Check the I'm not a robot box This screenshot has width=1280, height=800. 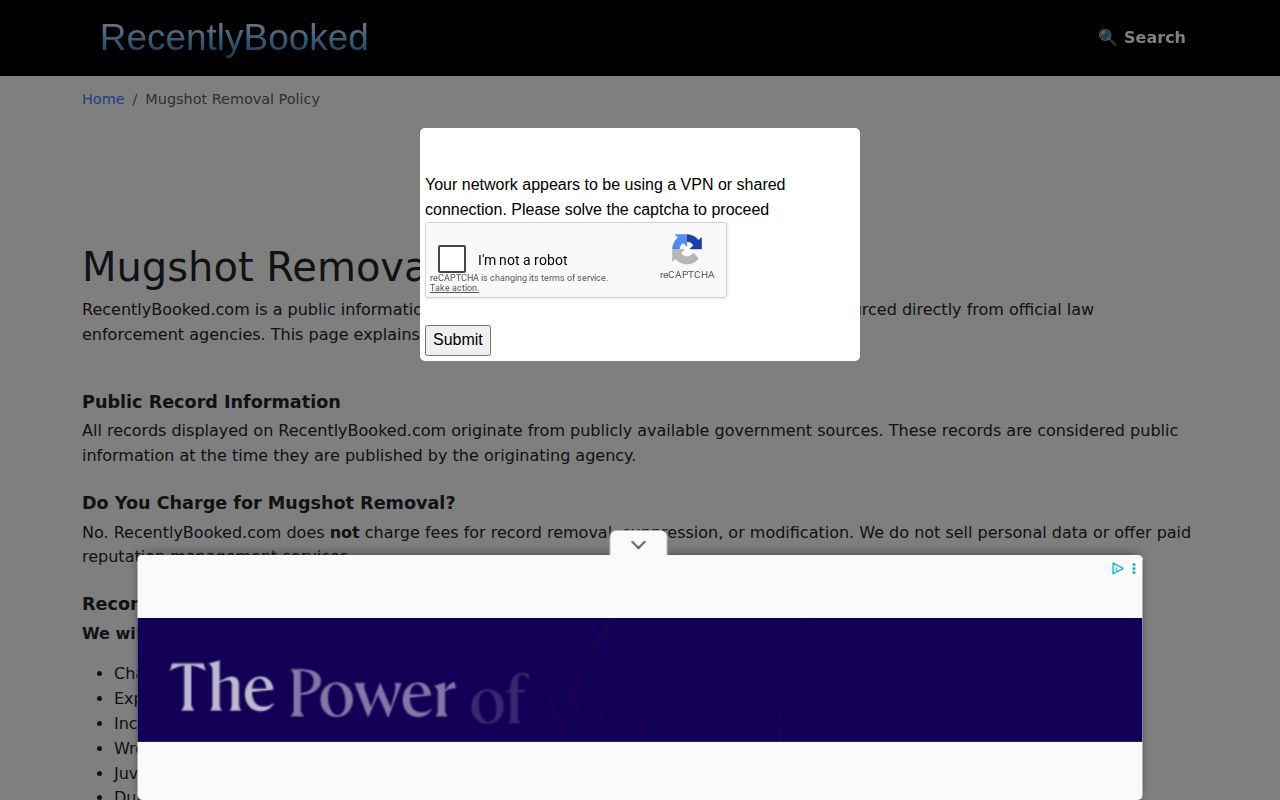[x=452, y=259]
